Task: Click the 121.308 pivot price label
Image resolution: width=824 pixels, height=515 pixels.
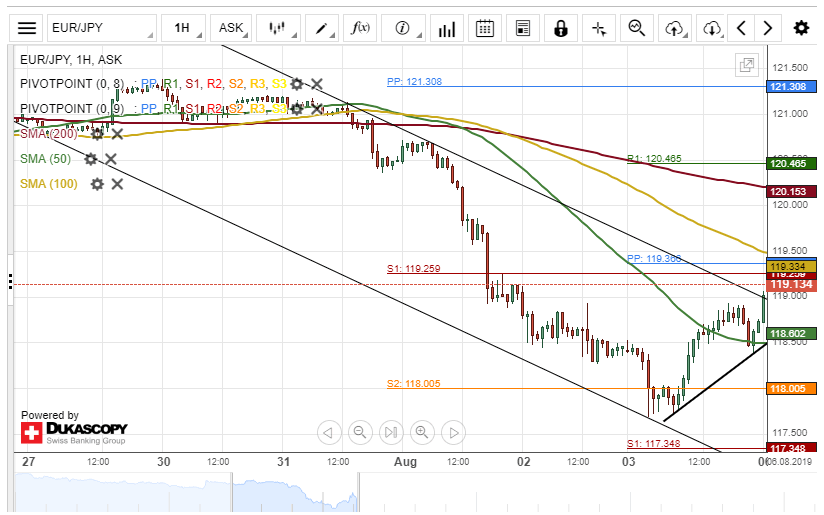Action: [x=791, y=87]
